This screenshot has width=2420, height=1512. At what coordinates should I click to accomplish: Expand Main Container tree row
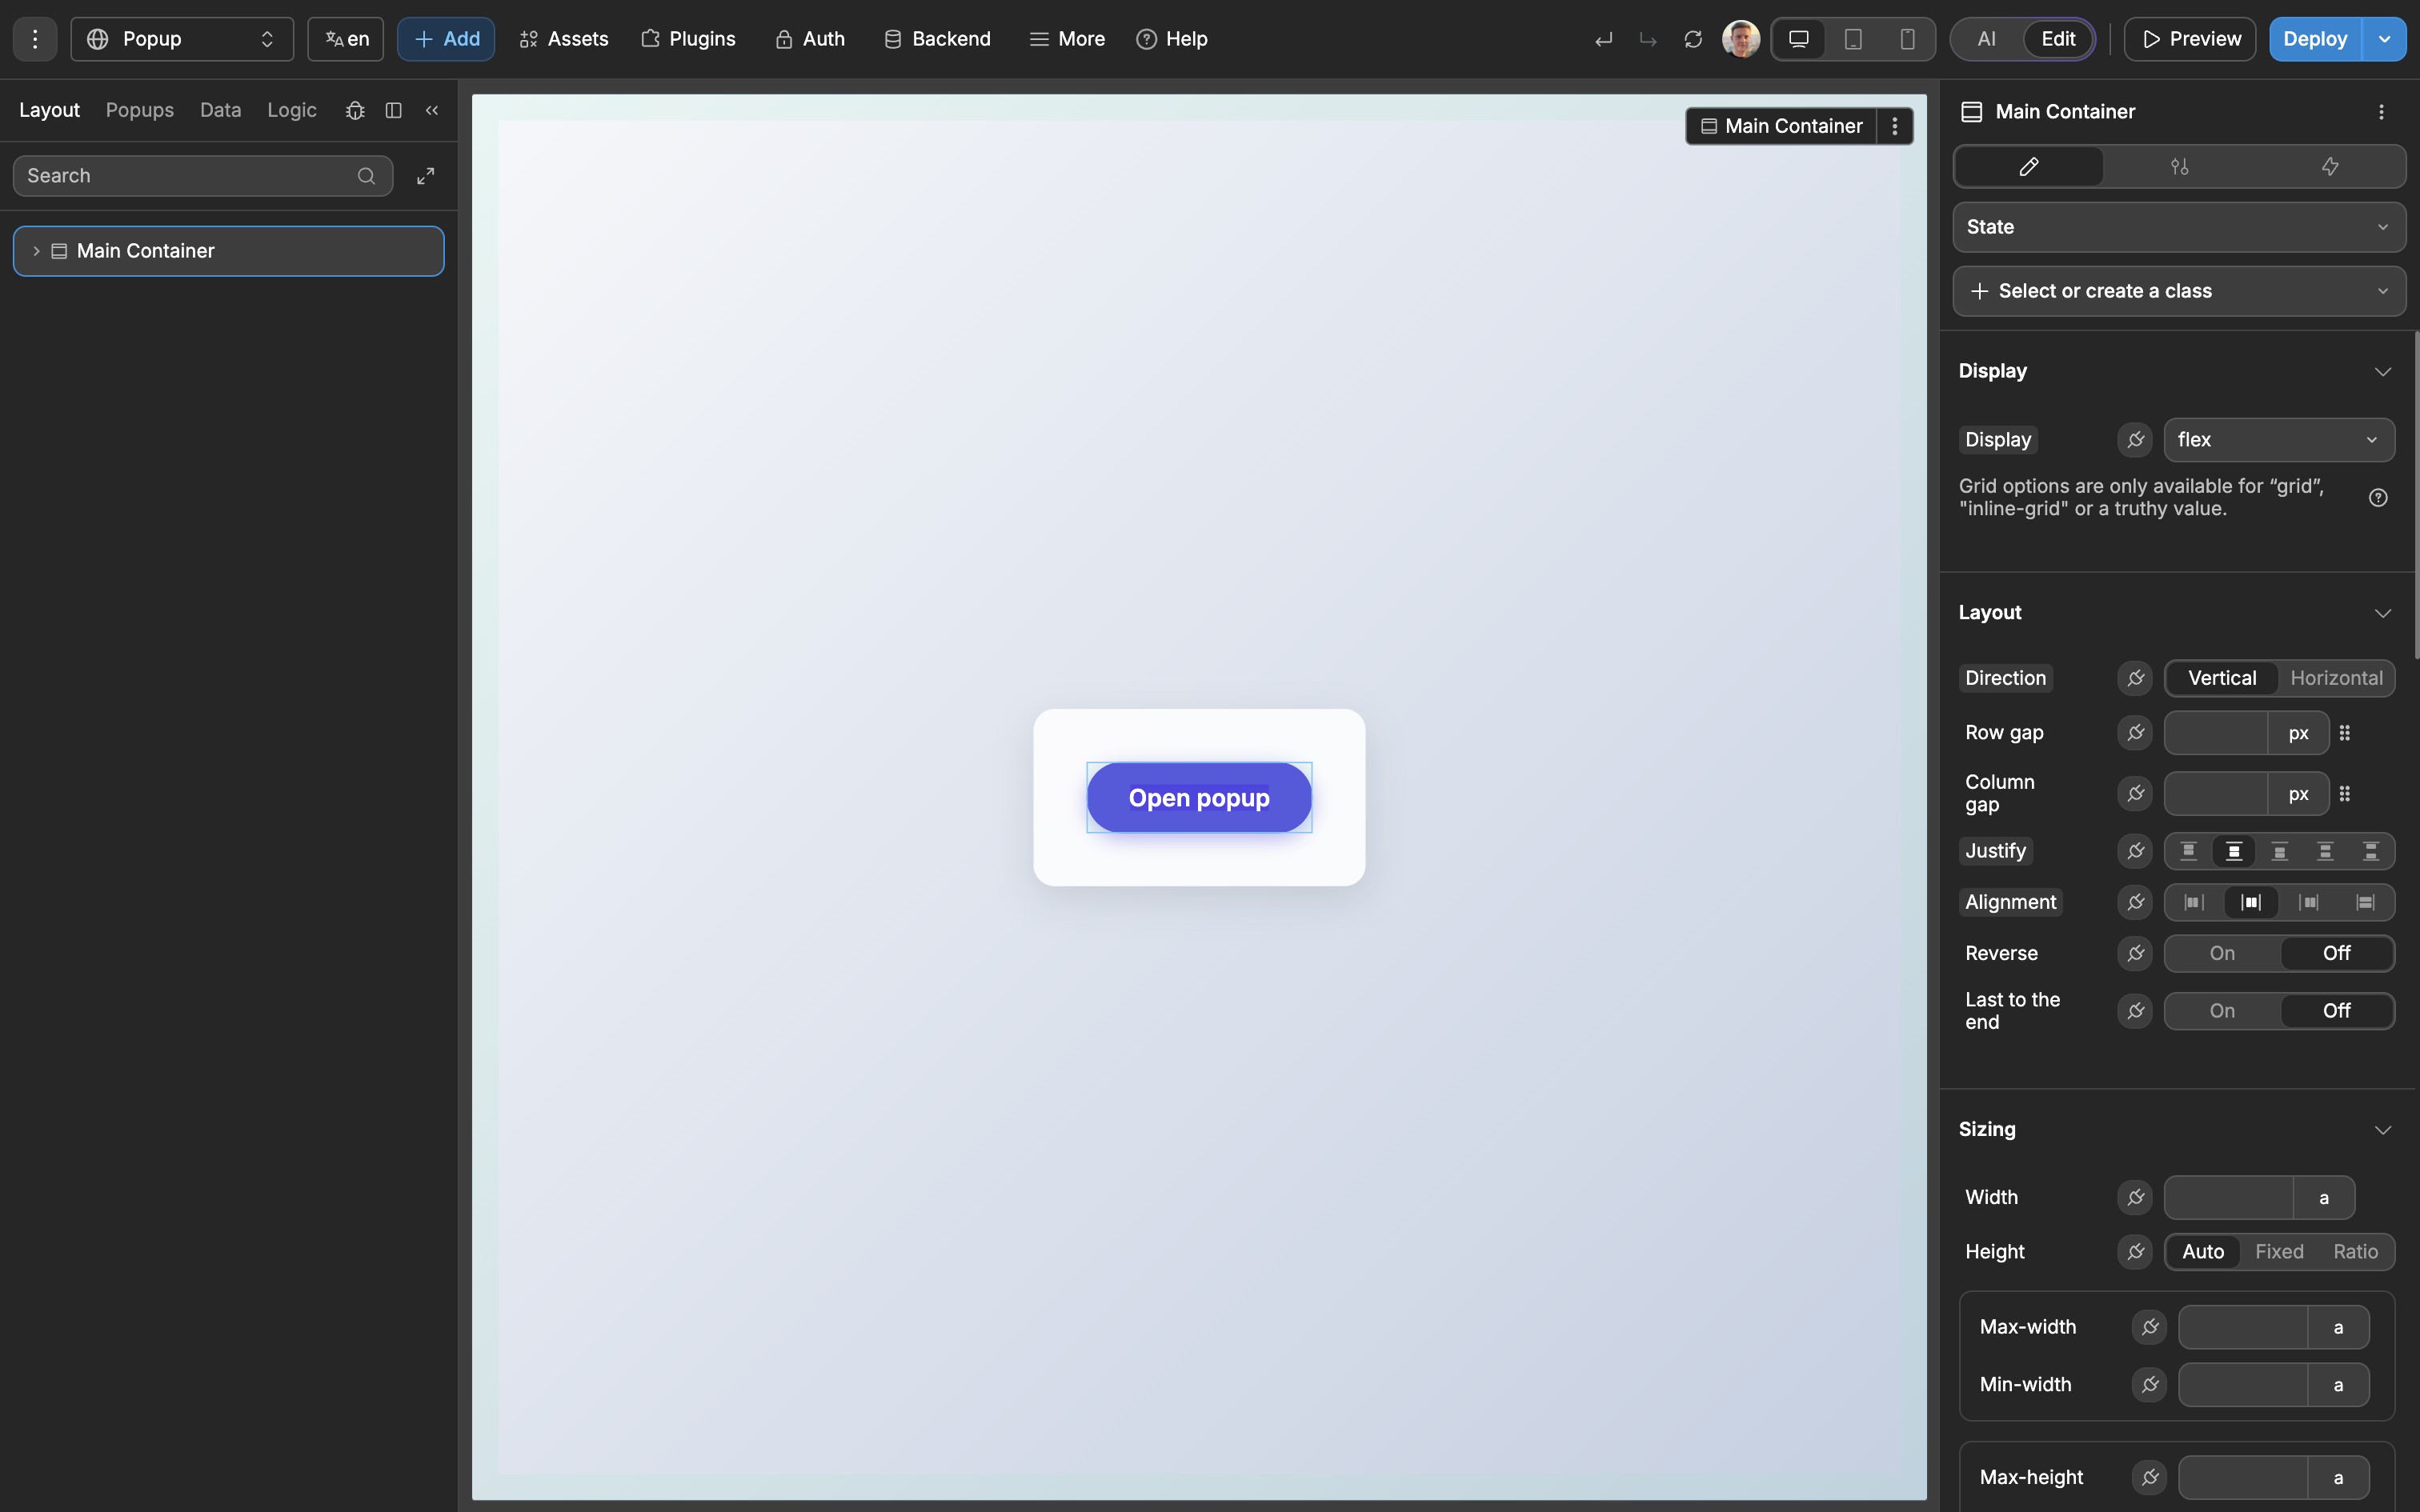point(36,251)
